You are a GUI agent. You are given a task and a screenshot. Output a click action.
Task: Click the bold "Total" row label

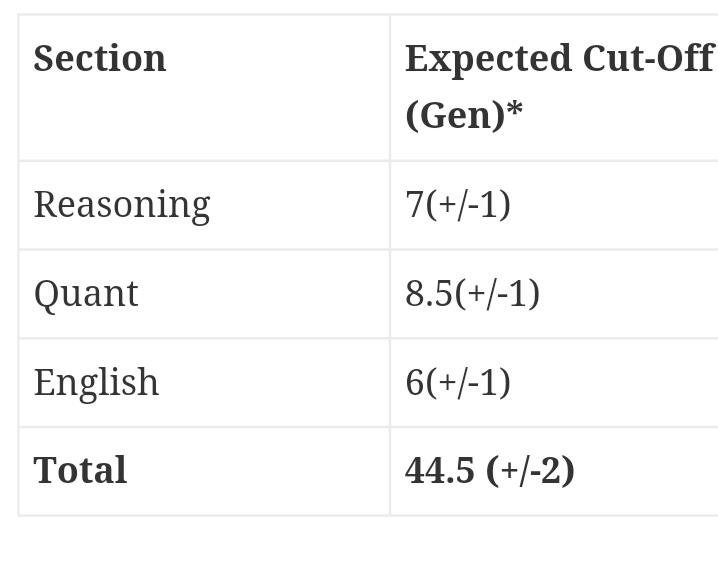(x=80, y=470)
